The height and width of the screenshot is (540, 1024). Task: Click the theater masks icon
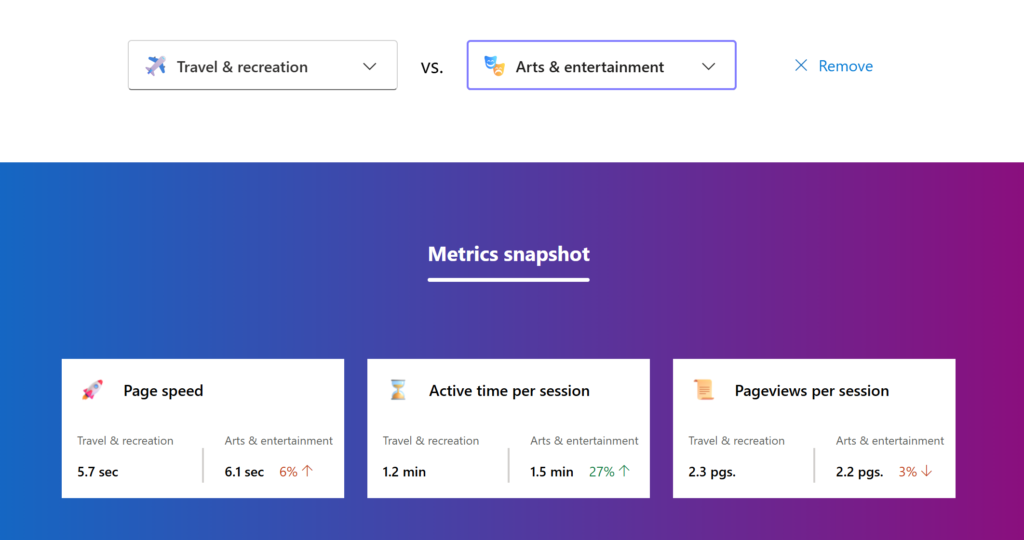[494, 66]
